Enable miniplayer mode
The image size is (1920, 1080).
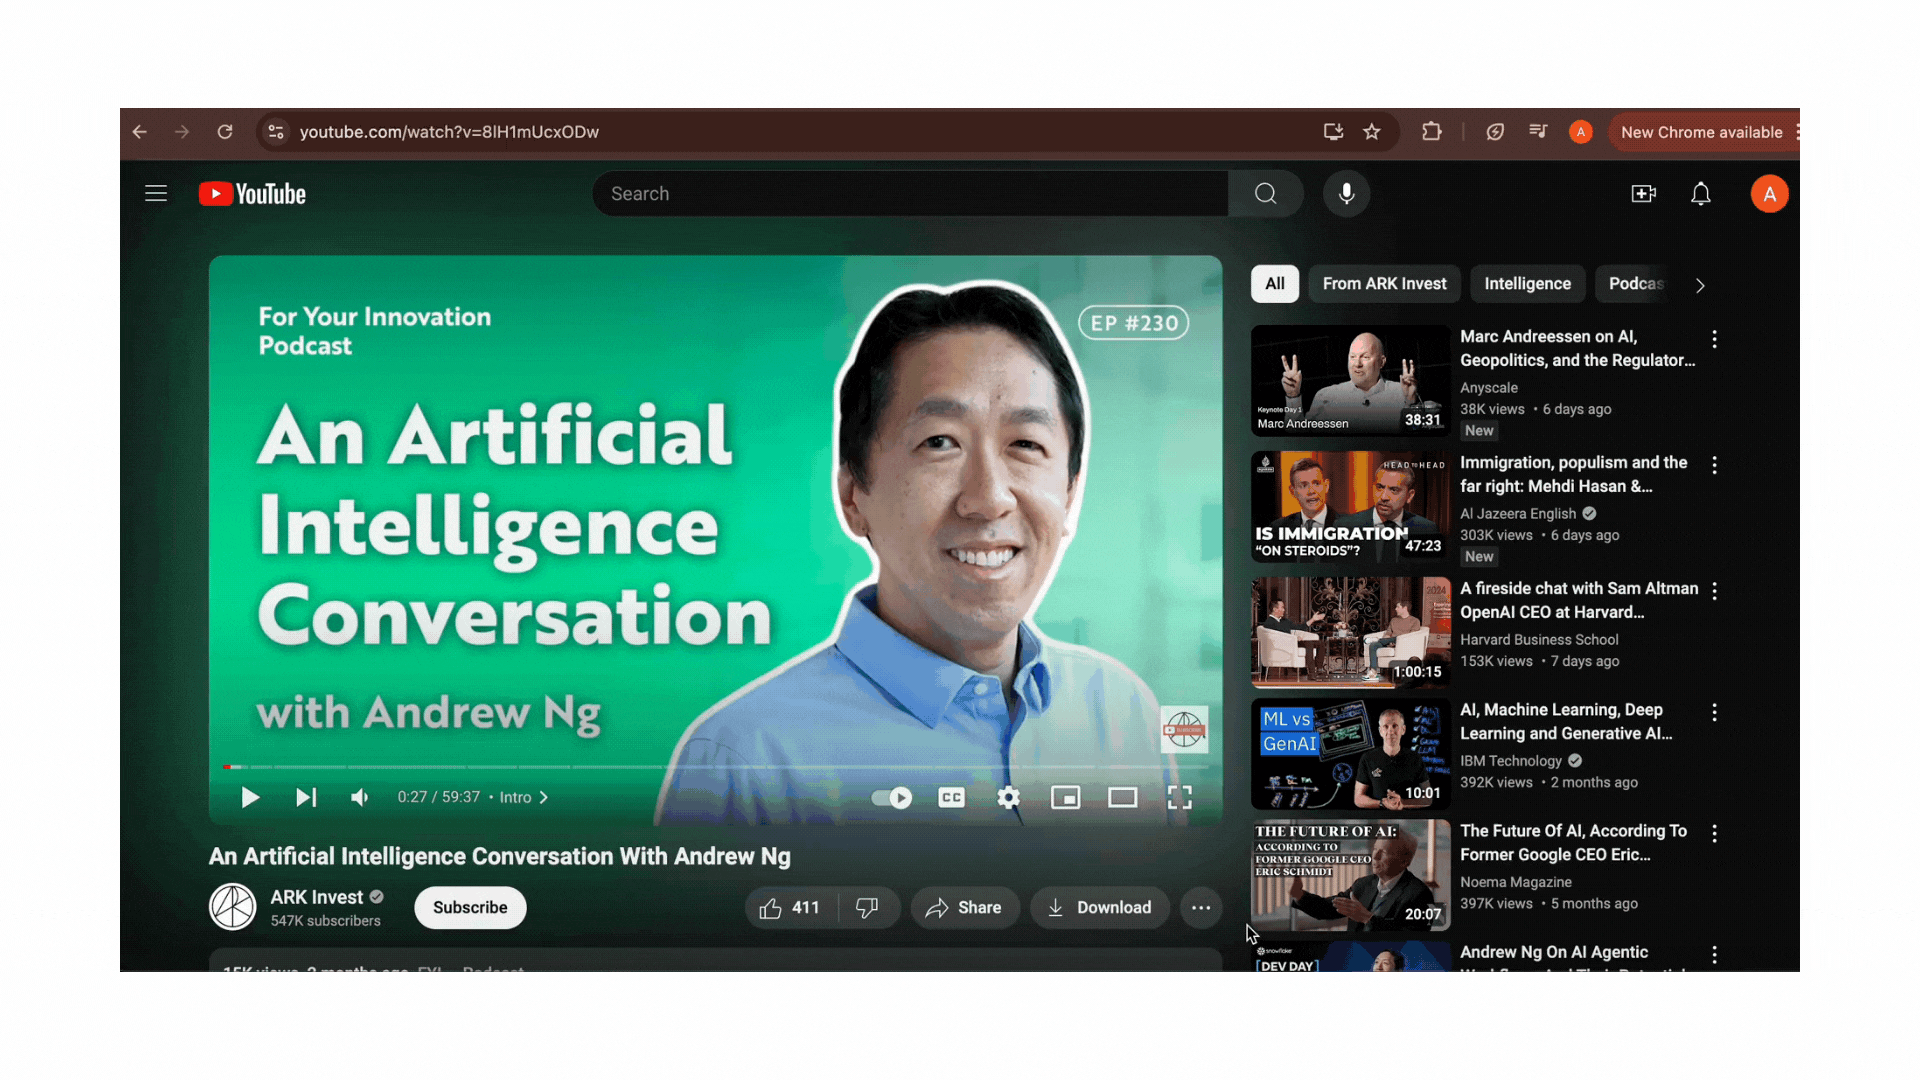pos(1066,797)
